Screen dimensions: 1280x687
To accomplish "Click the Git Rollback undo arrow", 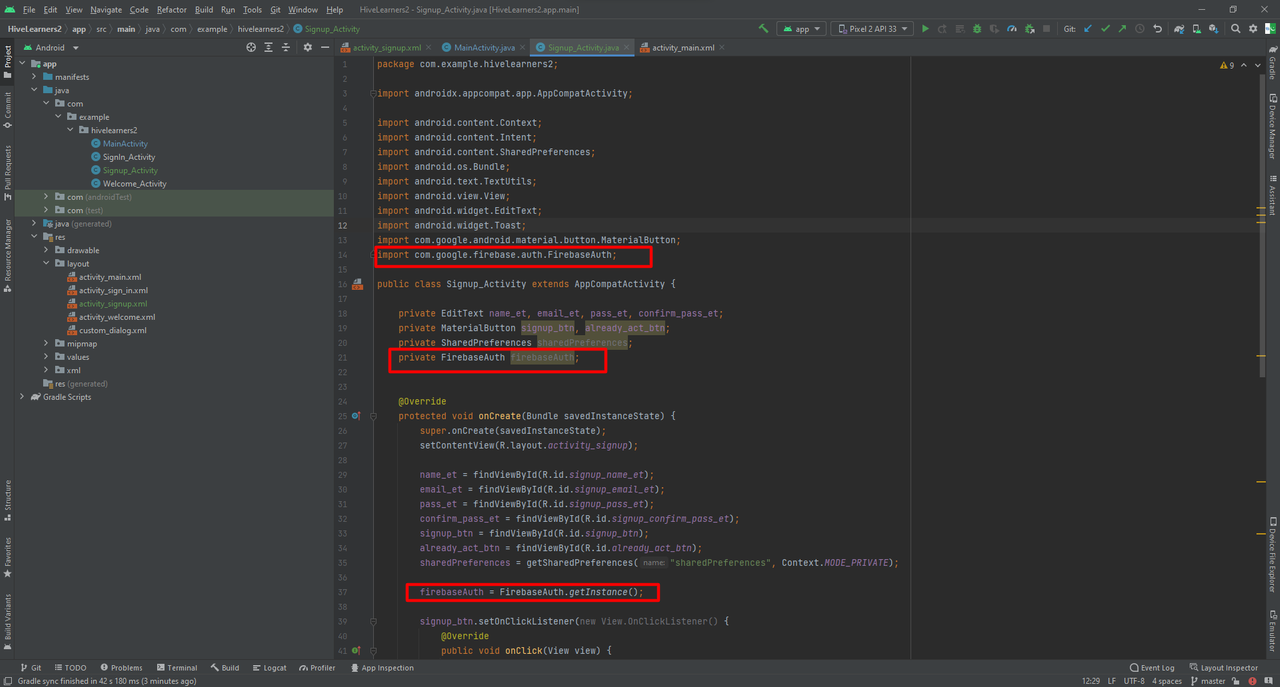I will [1157, 29].
